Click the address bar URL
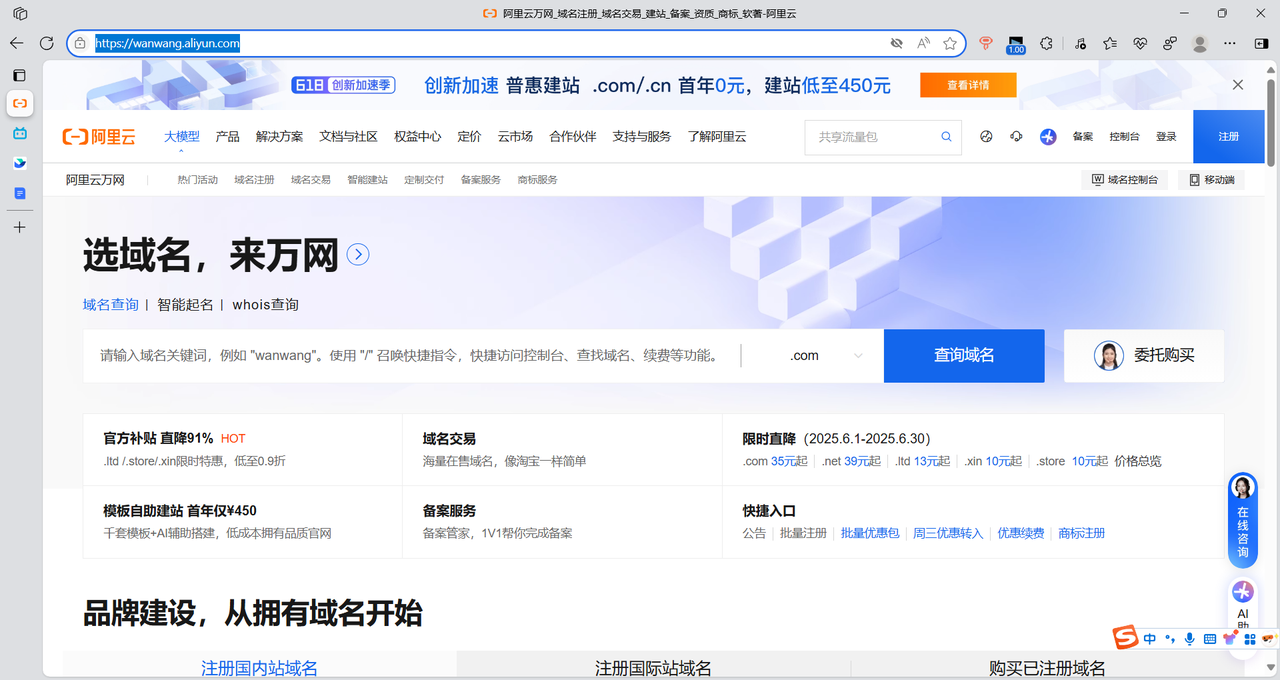 click(167, 43)
